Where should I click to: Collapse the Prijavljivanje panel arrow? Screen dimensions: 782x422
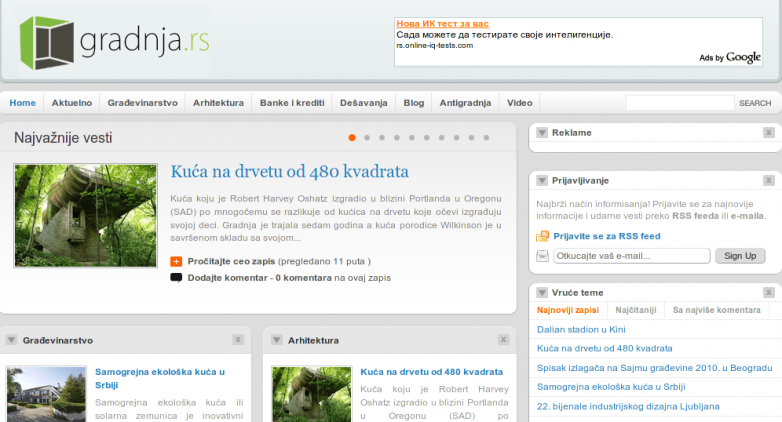541,180
